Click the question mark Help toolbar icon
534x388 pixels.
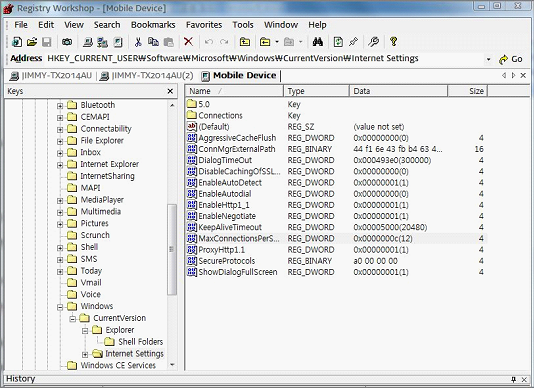(x=394, y=42)
